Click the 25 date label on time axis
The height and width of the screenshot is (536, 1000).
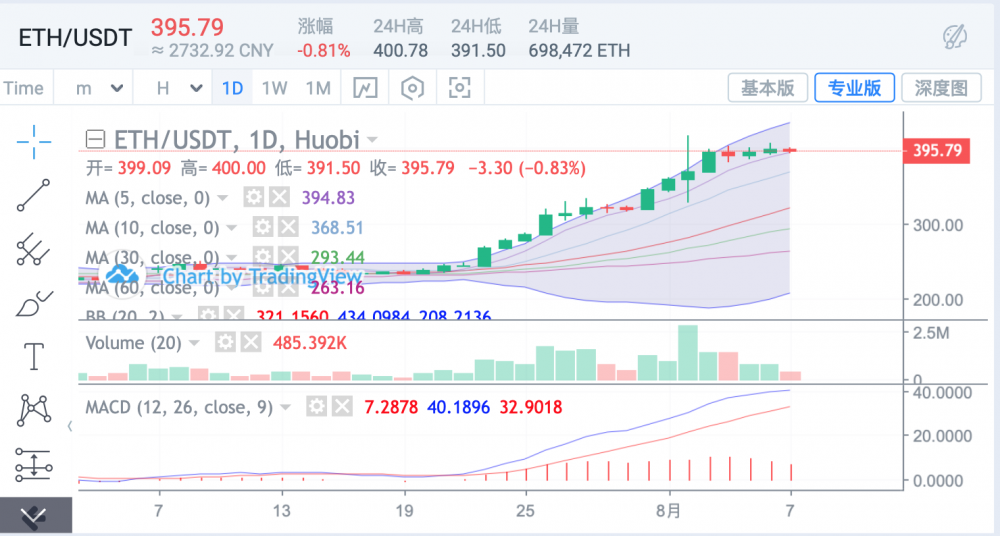point(526,511)
